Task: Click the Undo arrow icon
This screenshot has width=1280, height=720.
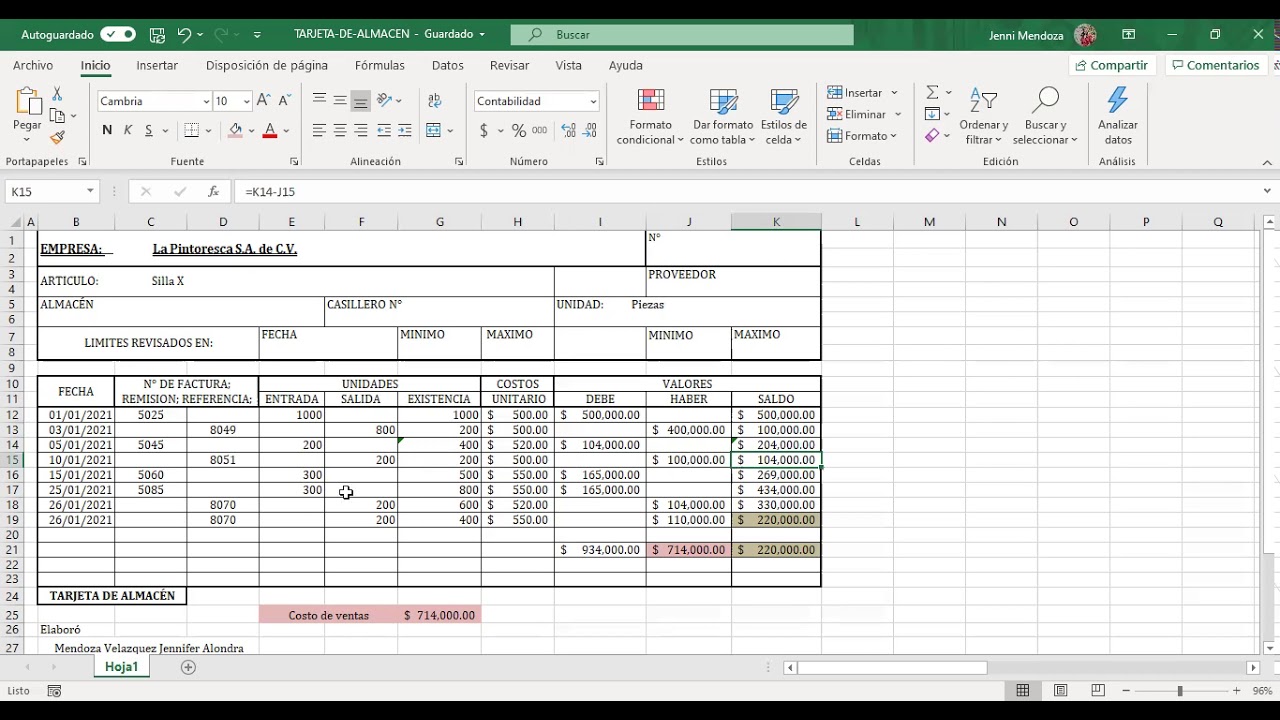Action: pyautogui.click(x=184, y=34)
